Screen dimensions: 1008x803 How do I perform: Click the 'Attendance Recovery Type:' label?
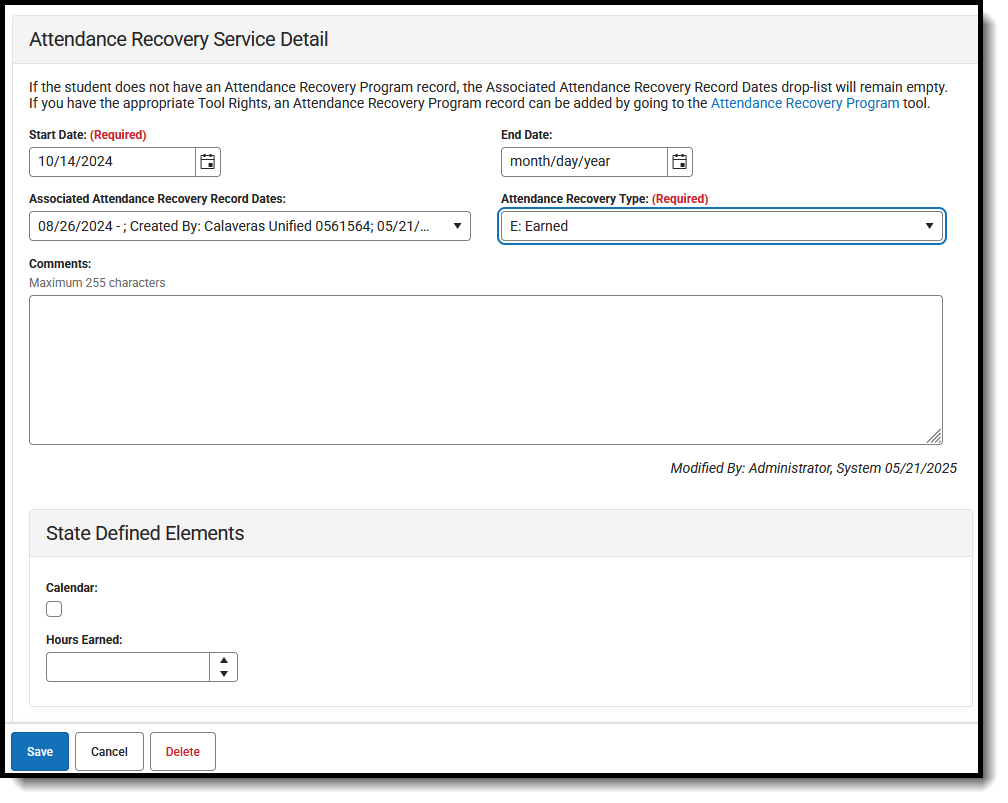tap(575, 199)
